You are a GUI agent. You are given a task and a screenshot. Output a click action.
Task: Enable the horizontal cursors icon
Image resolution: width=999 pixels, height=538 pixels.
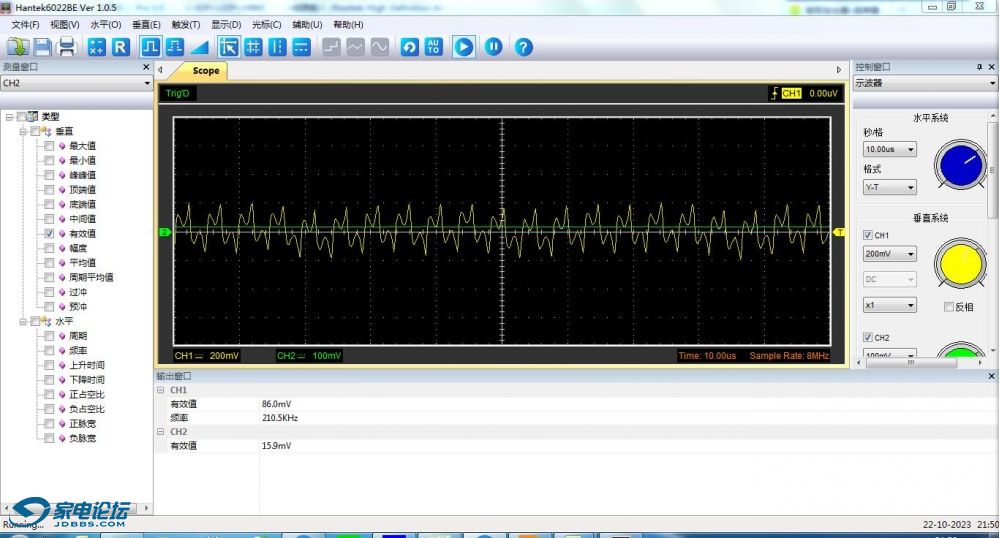301,47
